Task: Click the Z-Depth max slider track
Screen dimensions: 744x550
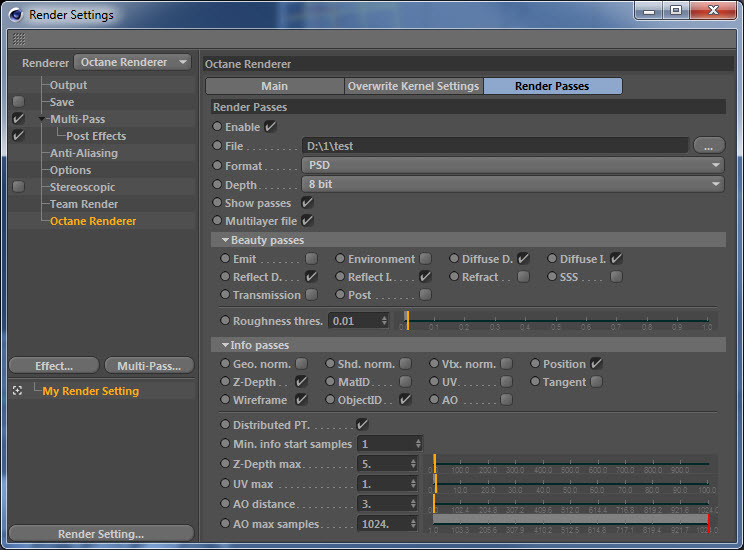Action: tap(571, 464)
